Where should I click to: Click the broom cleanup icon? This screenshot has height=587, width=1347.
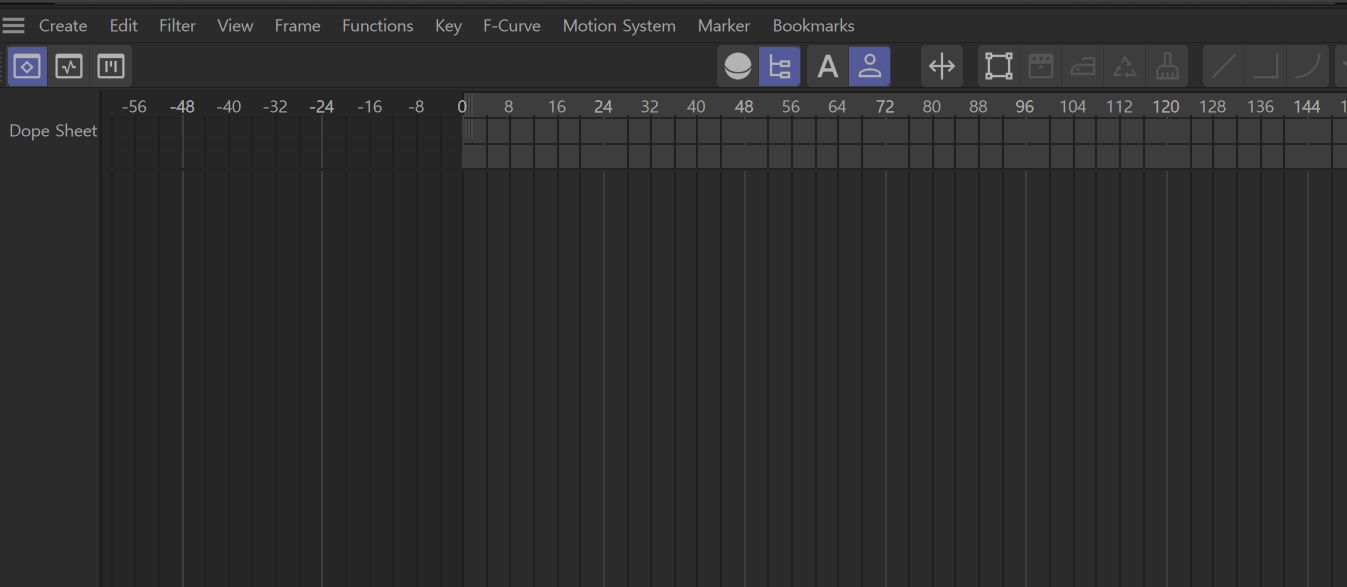pos(1167,67)
